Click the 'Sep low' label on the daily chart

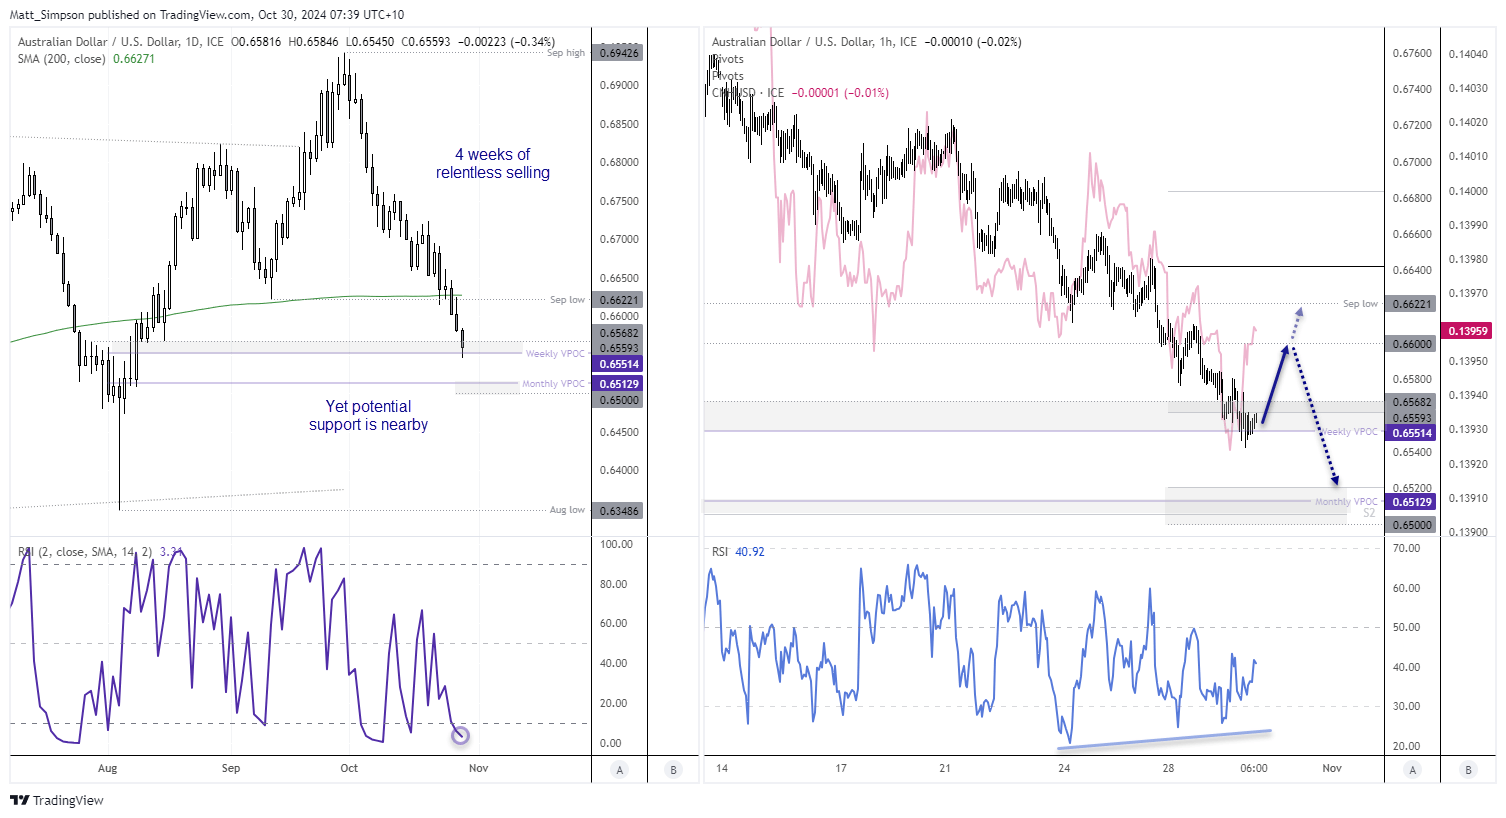click(x=567, y=300)
